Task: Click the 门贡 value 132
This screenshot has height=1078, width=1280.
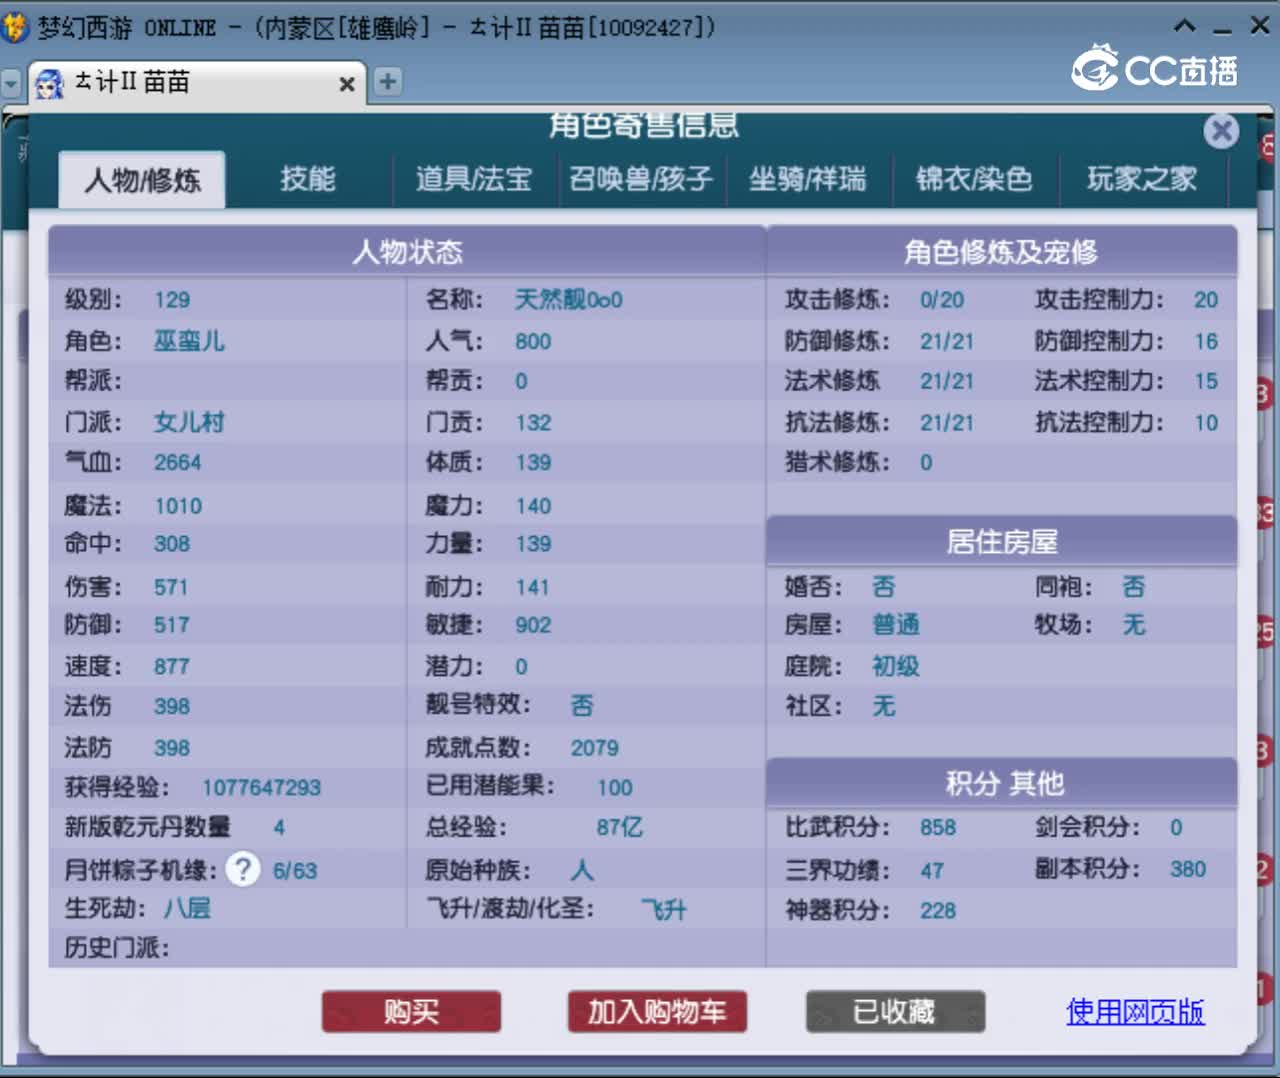Action: pos(533,423)
